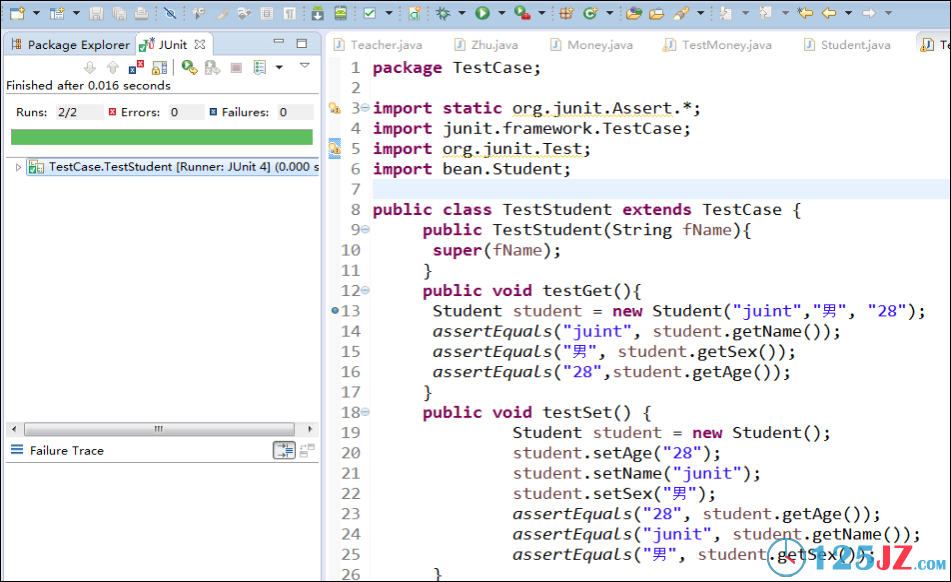Click Next Failed Test down arrow

coord(90,67)
